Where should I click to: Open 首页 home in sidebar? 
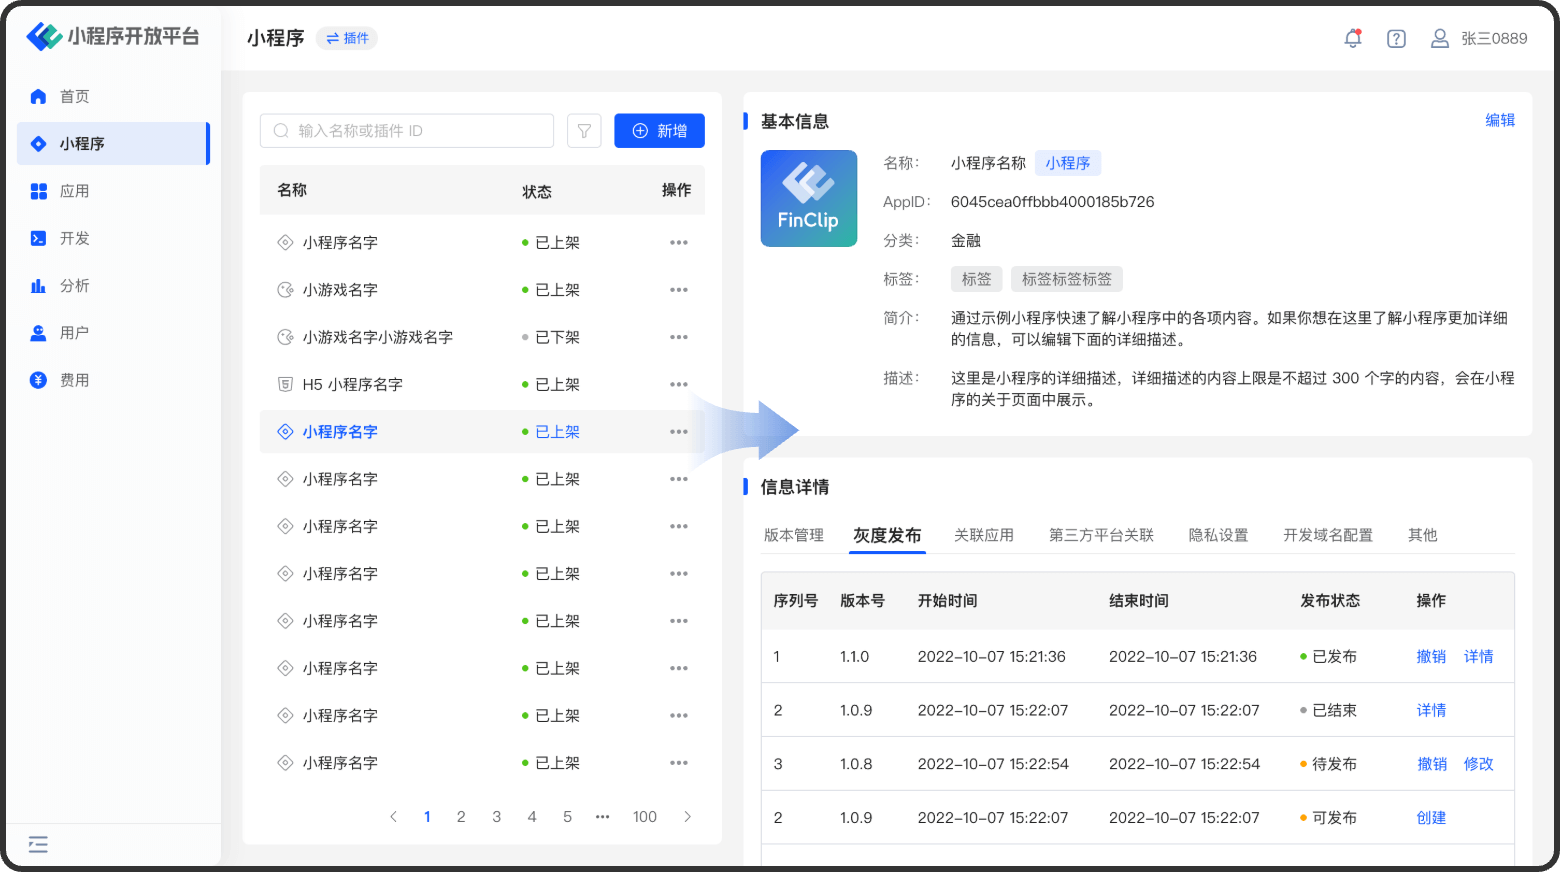(74, 97)
